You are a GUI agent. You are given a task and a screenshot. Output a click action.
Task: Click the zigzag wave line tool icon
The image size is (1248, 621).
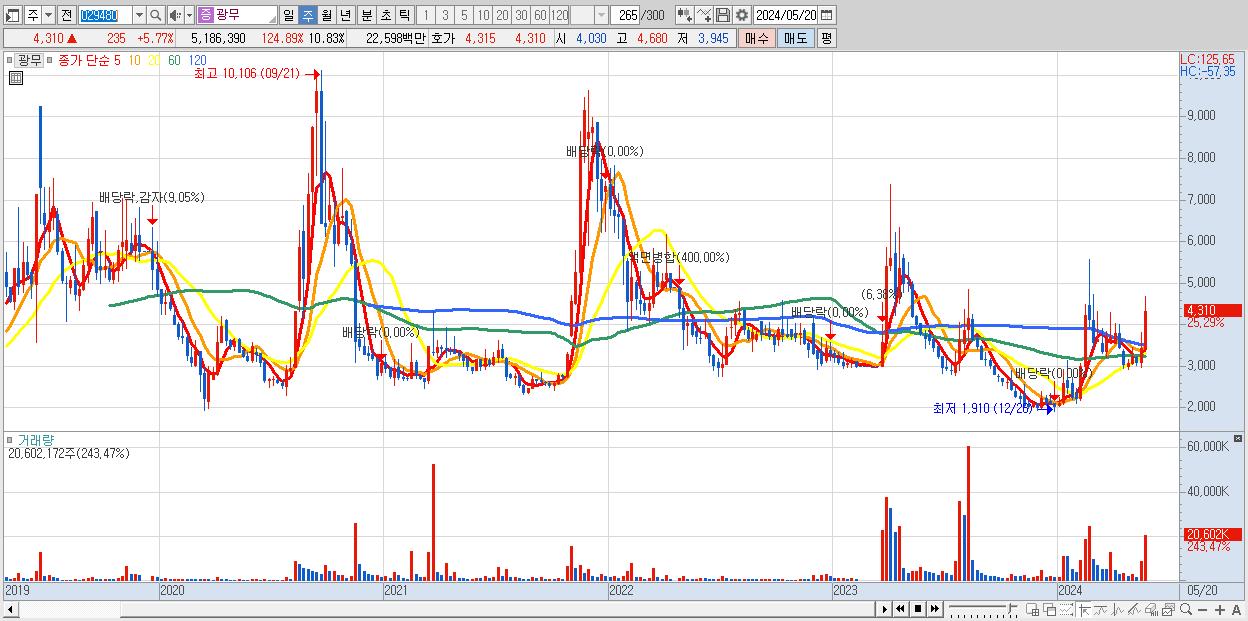(x=1118, y=609)
